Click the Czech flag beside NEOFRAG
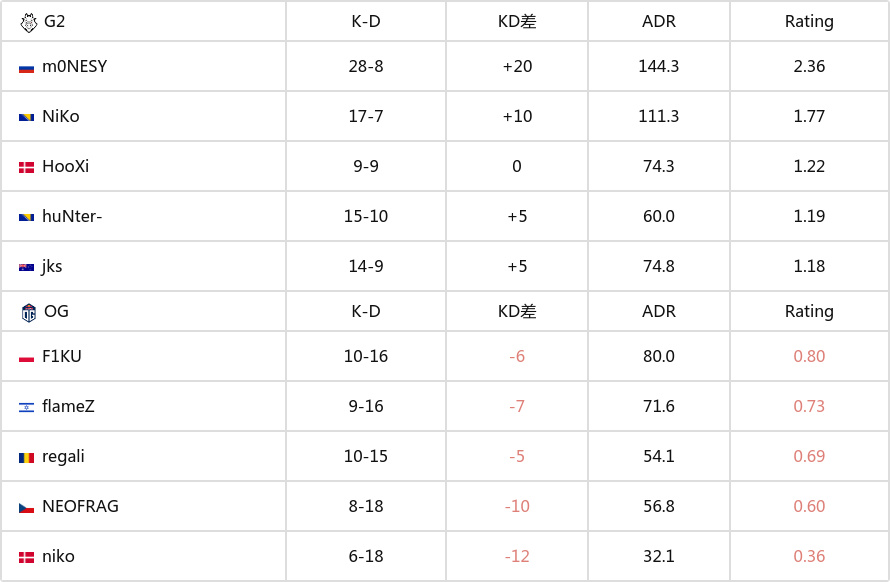This screenshot has width=890, height=582. pyautogui.click(x=27, y=508)
